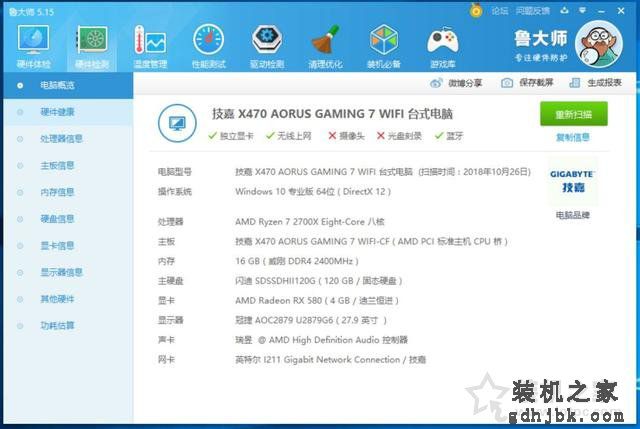Open 显示器信息 sidebar item

coord(68,272)
